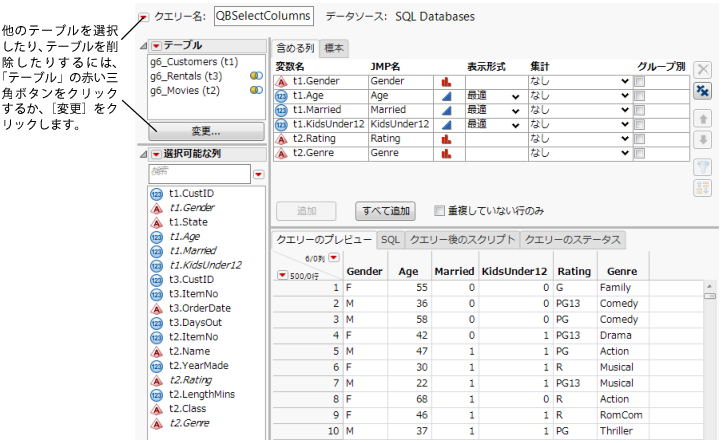Switch to クエリーのプレビュー tab
This screenshot has width=721, height=443.
click(324, 240)
